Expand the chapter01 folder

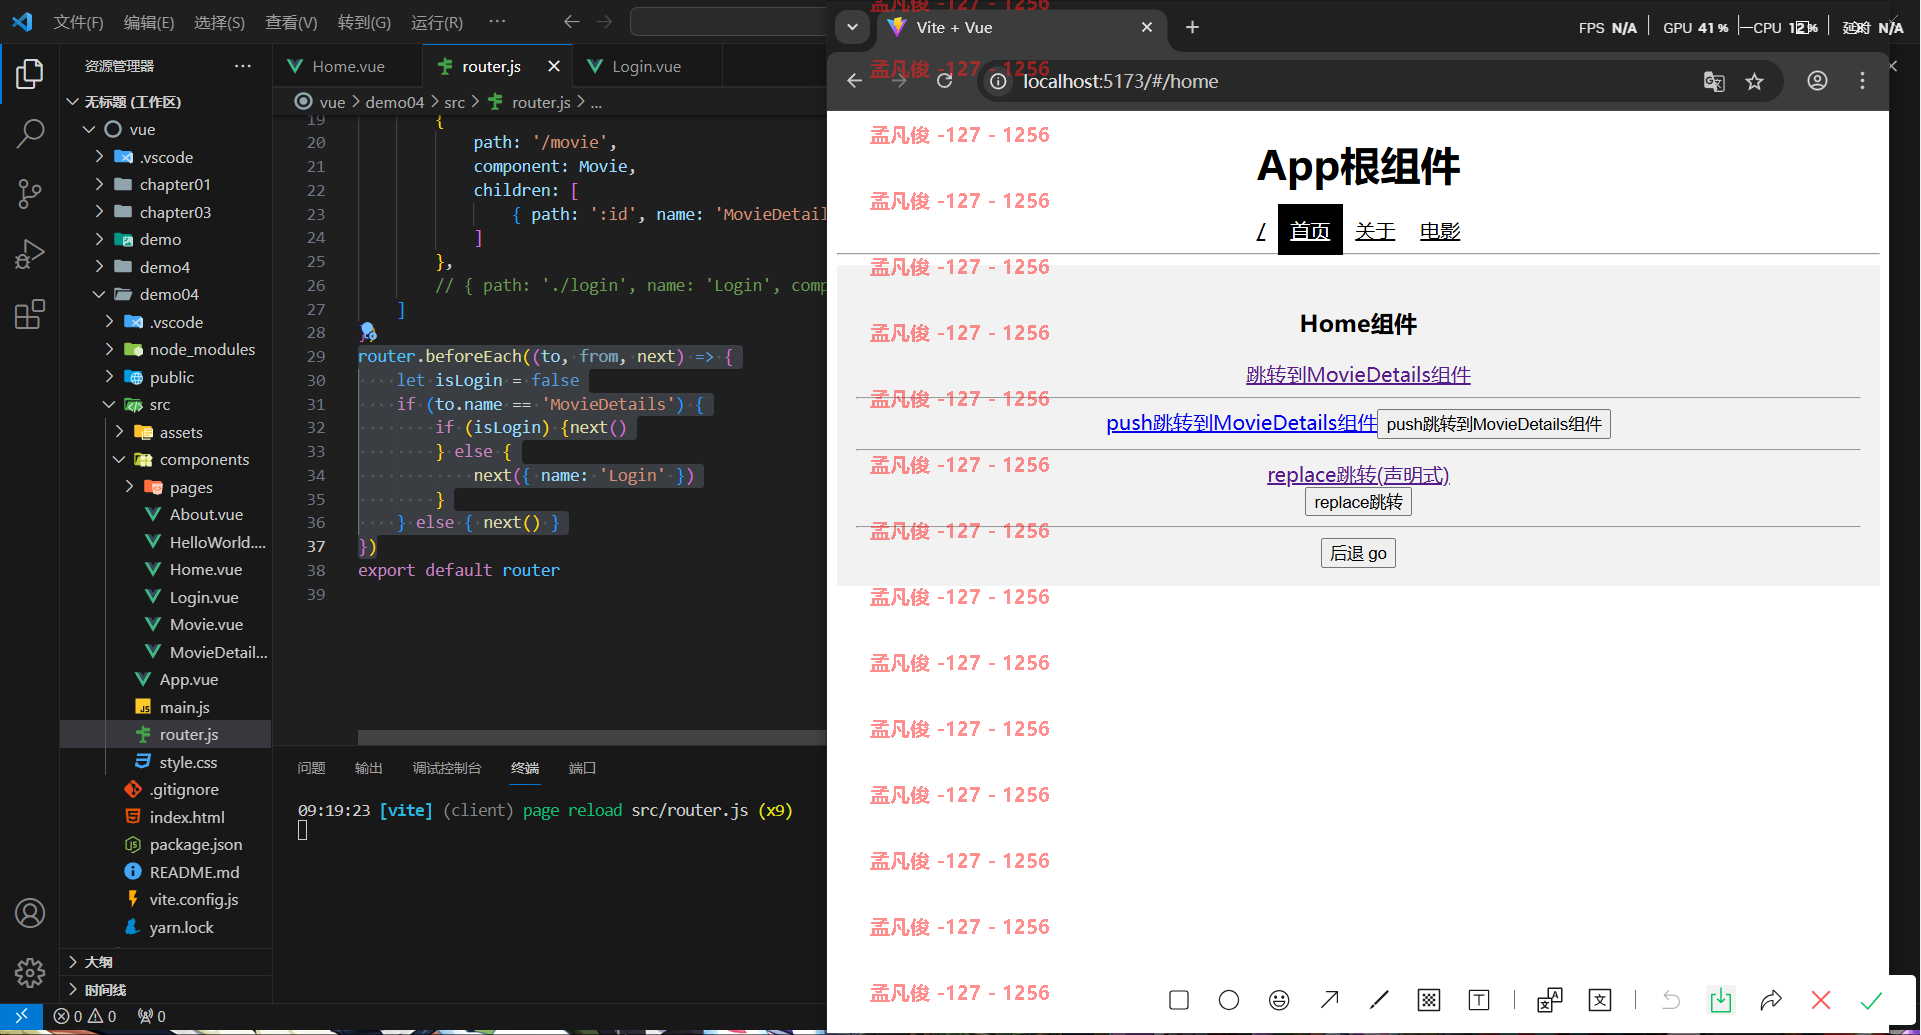174,184
